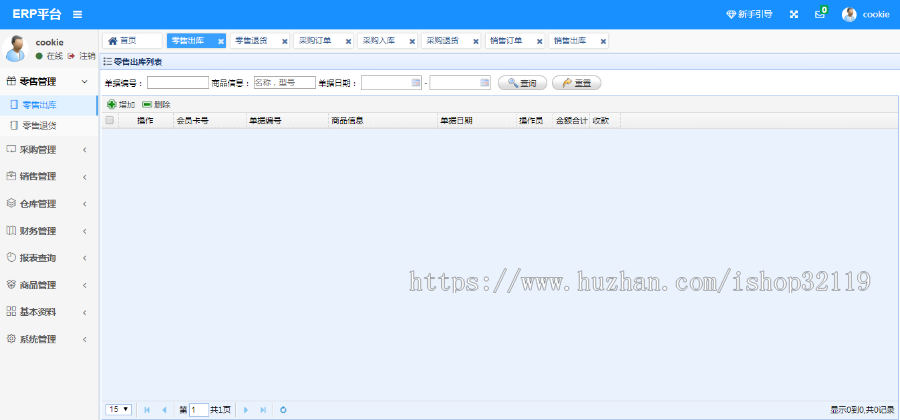Go to next page in pager
This screenshot has width=900, height=420.
pos(246,410)
